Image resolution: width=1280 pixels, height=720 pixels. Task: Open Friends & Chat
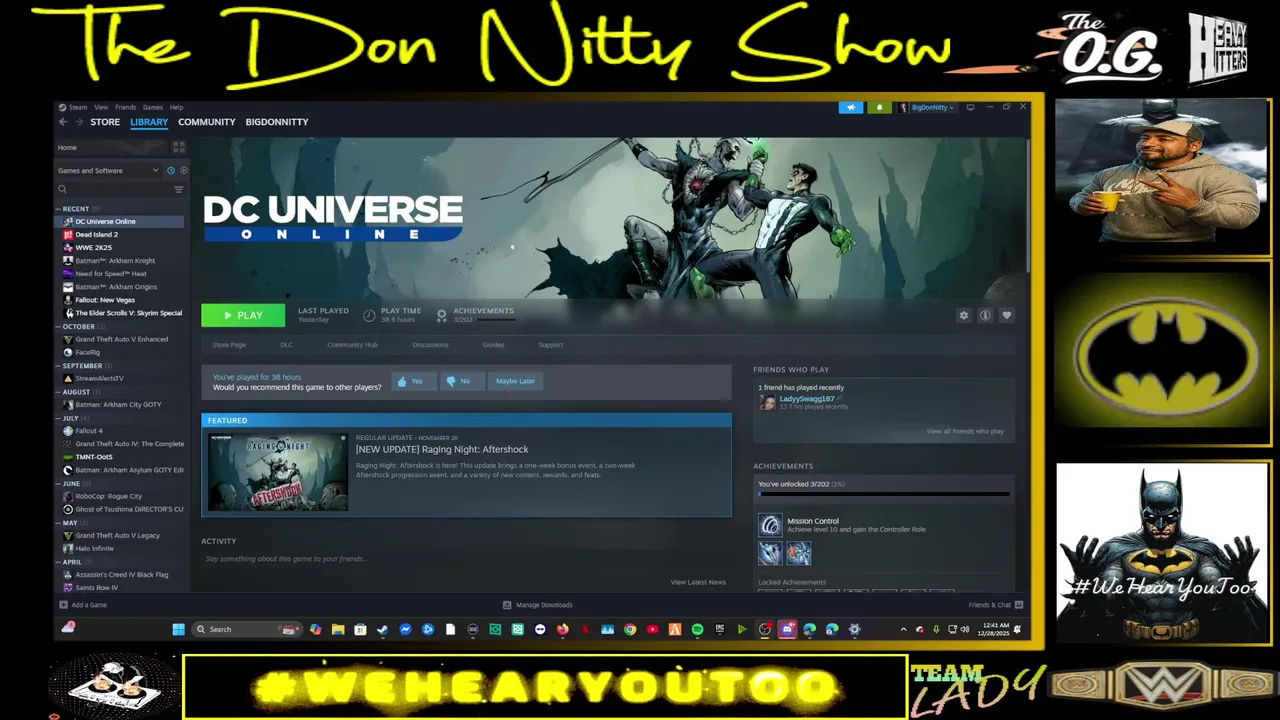tap(995, 605)
